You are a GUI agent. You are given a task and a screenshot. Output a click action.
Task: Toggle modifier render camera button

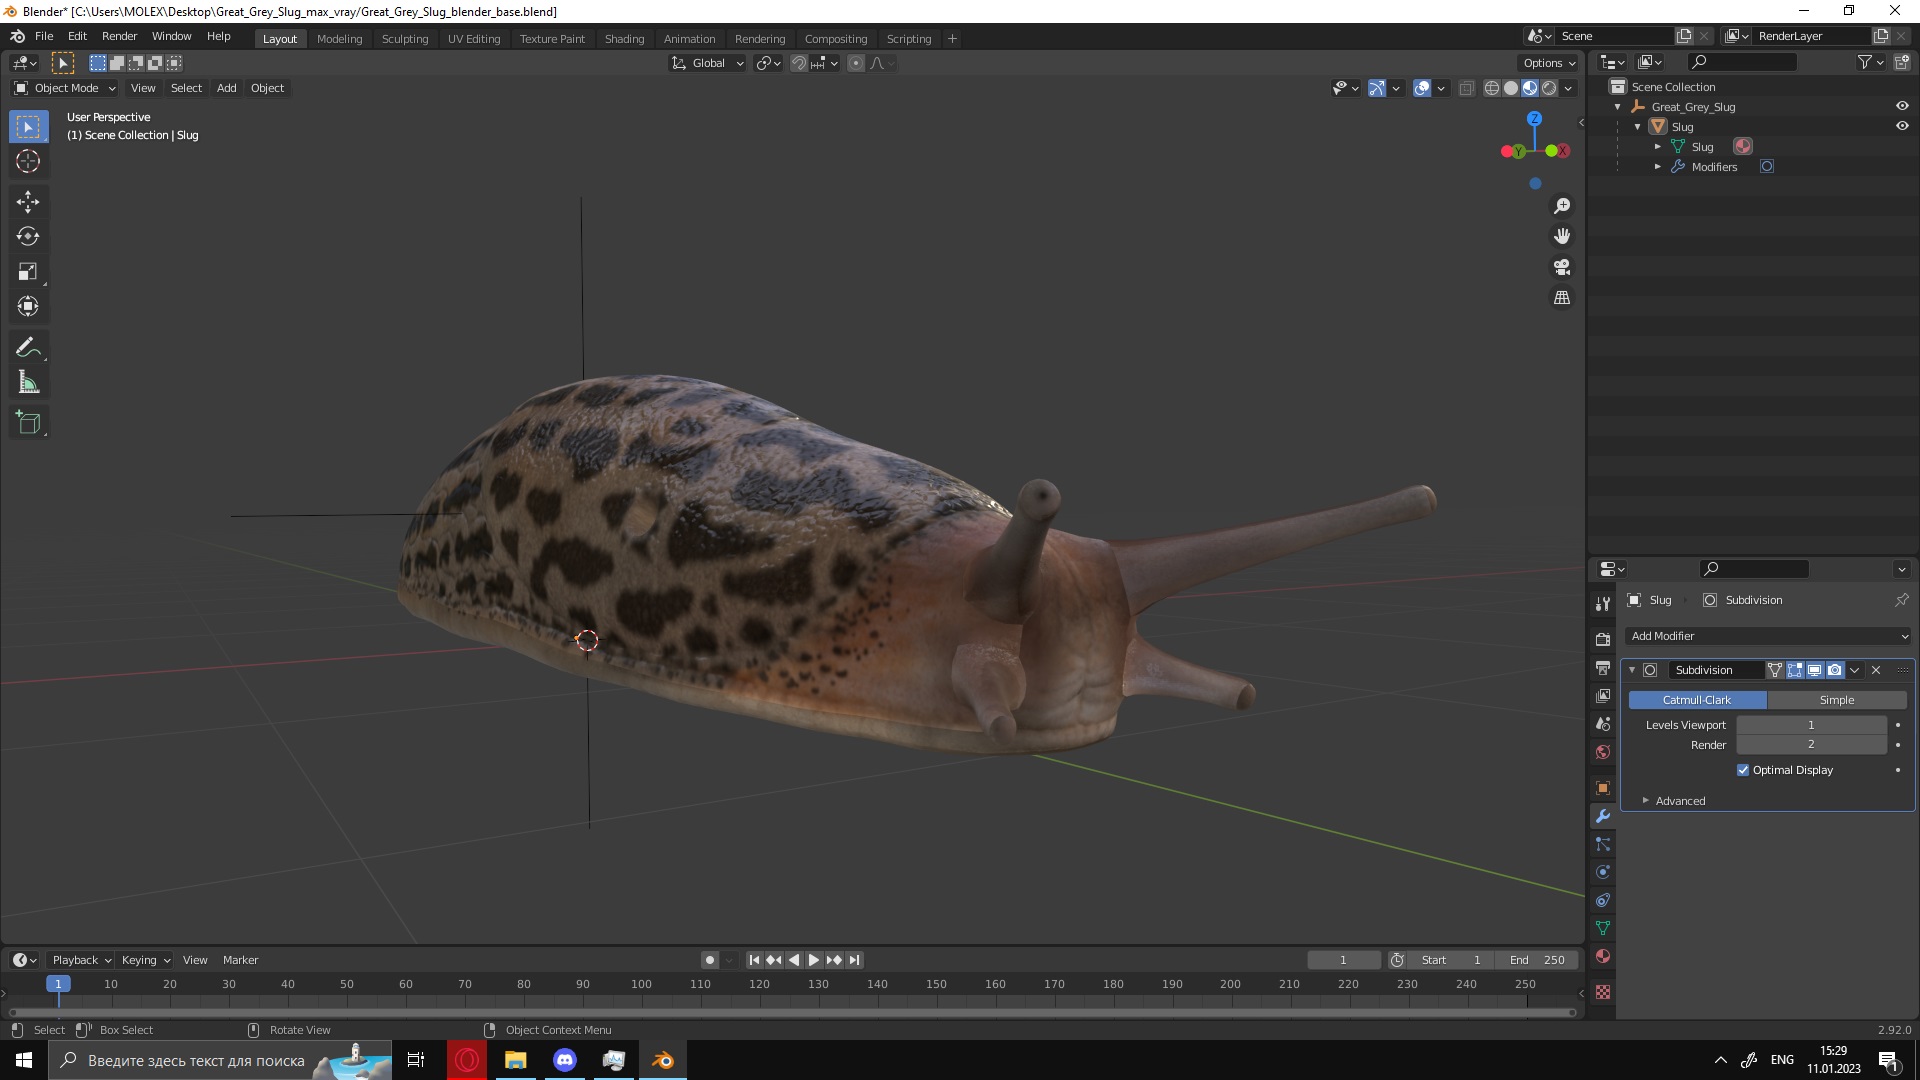click(x=1835, y=670)
